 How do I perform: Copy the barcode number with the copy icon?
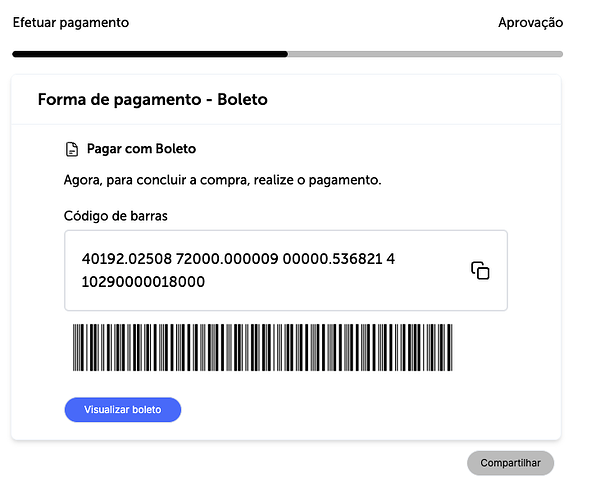click(x=480, y=270)
